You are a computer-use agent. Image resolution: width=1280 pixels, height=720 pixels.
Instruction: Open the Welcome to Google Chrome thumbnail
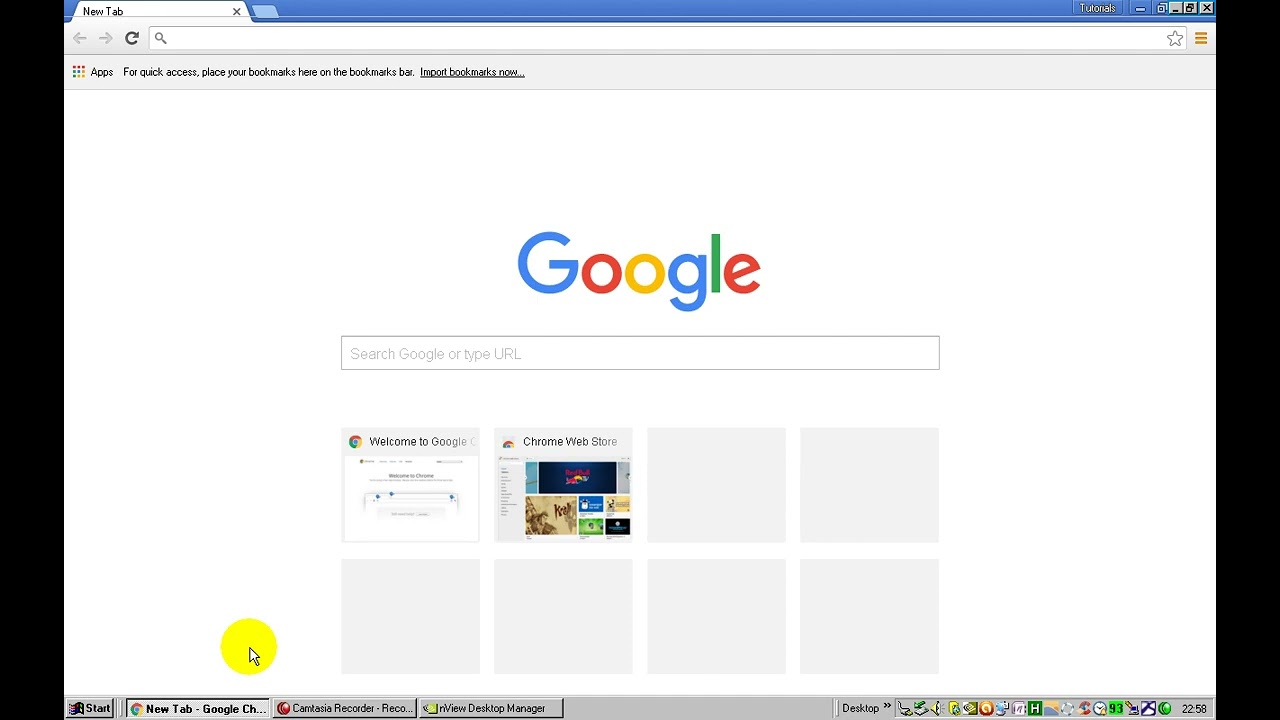pos(410,485)
